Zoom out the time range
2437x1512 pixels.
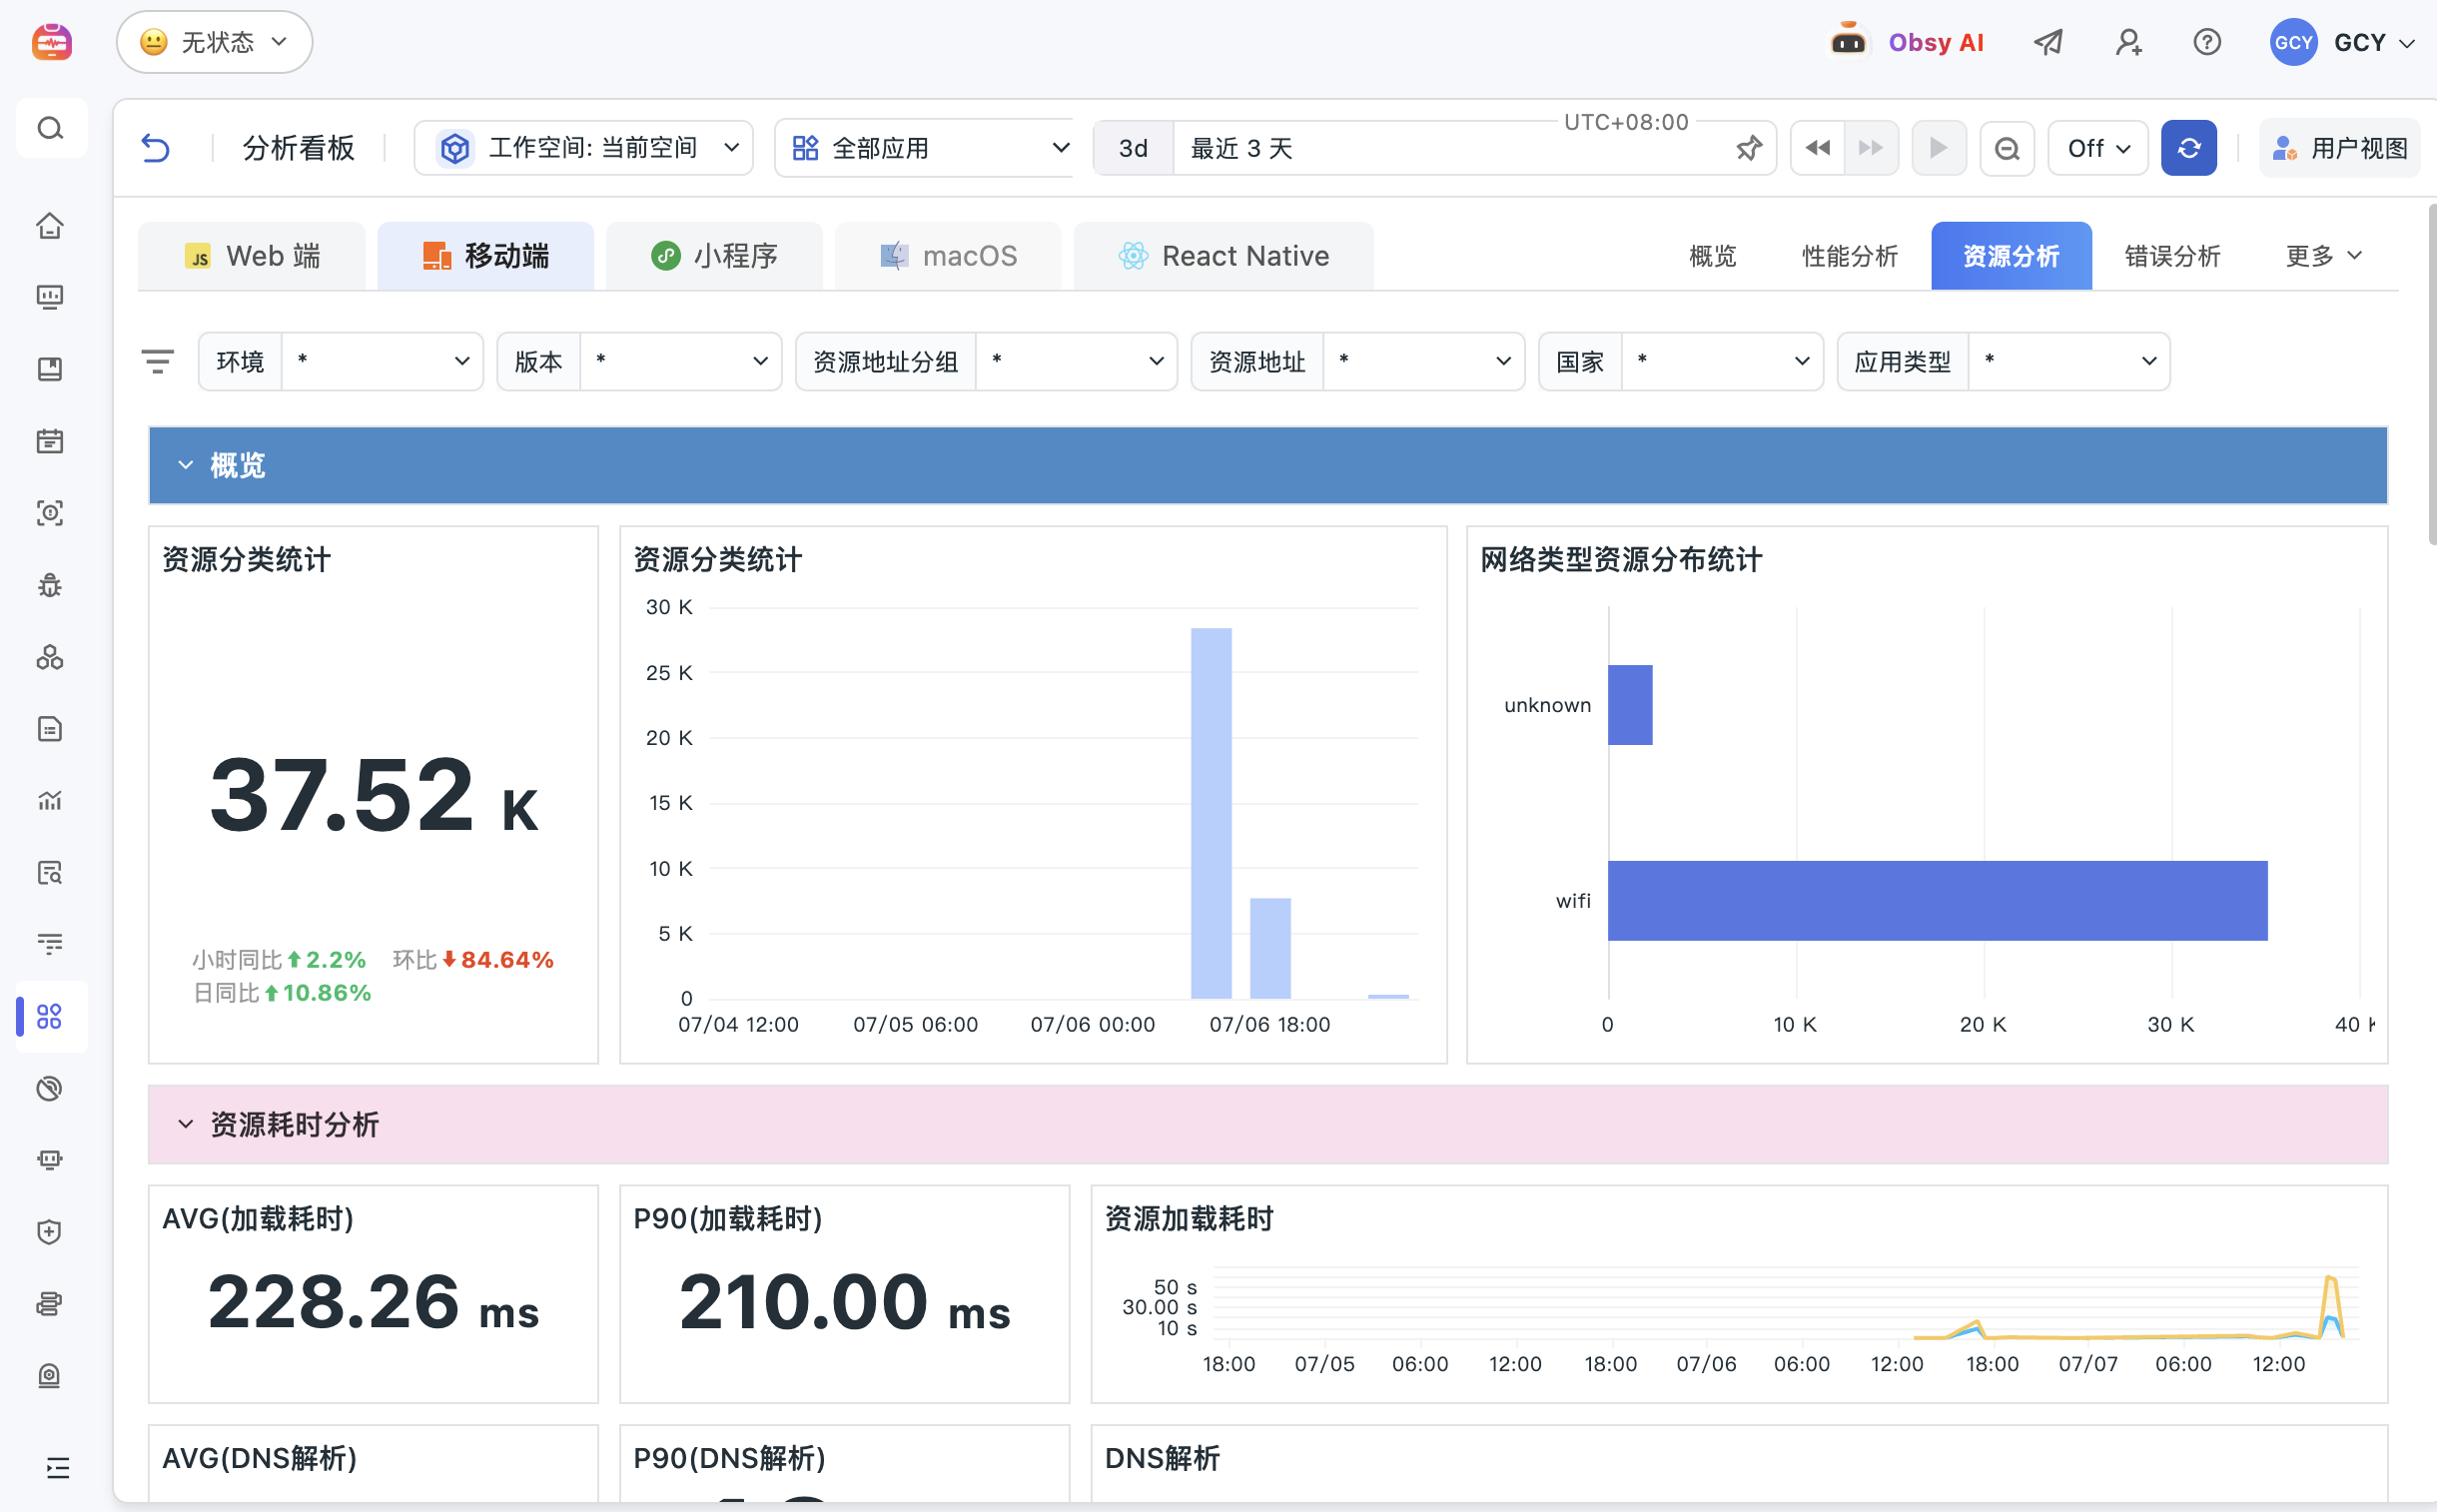pos(2006,148)
